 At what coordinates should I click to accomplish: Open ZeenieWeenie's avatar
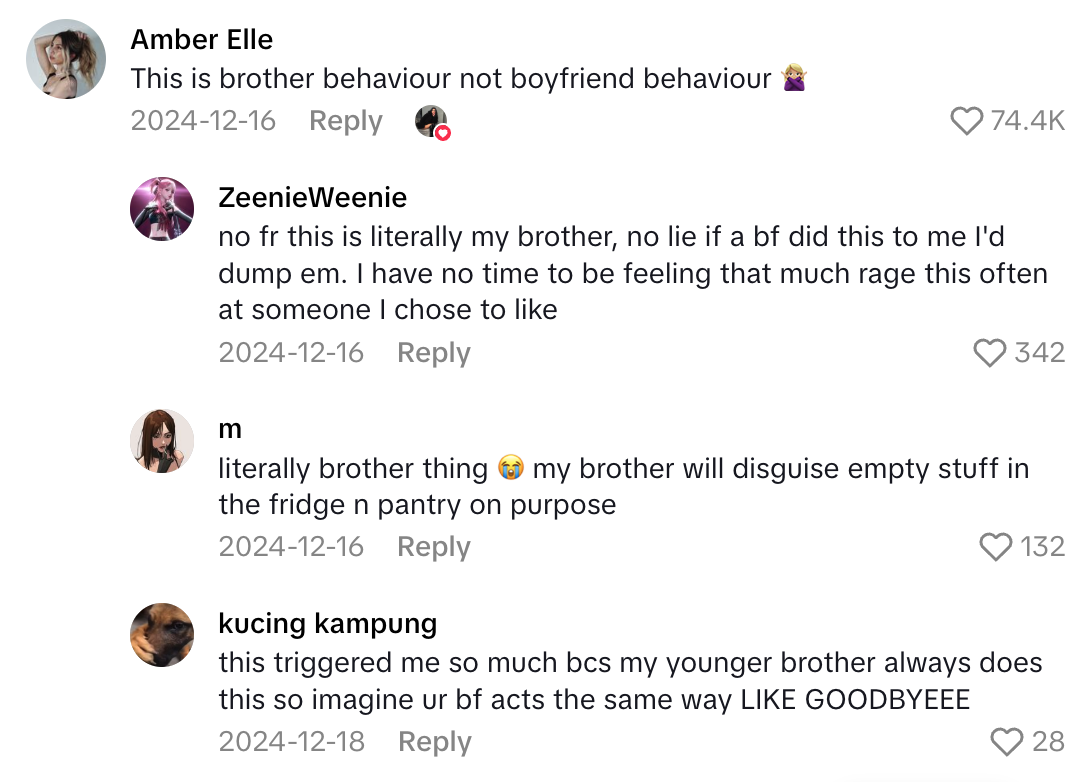coord(161,210)
